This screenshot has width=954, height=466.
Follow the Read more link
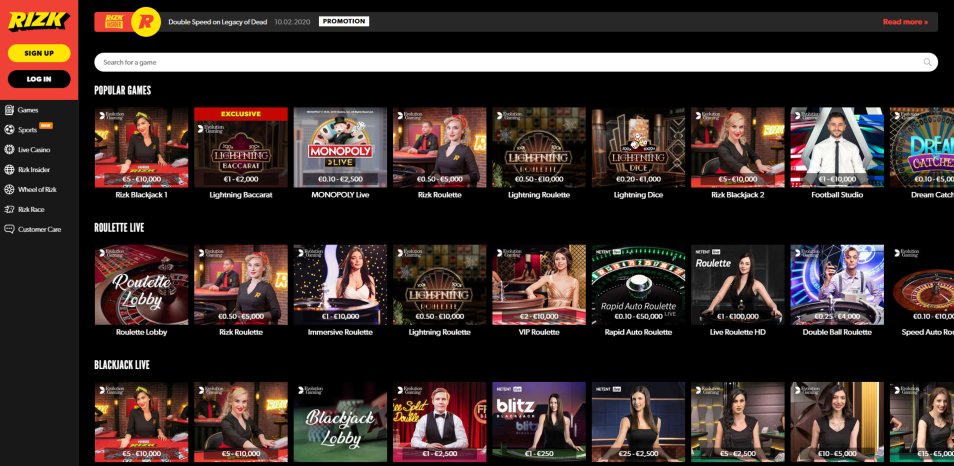pyautogui.click(x=905, y=22)
